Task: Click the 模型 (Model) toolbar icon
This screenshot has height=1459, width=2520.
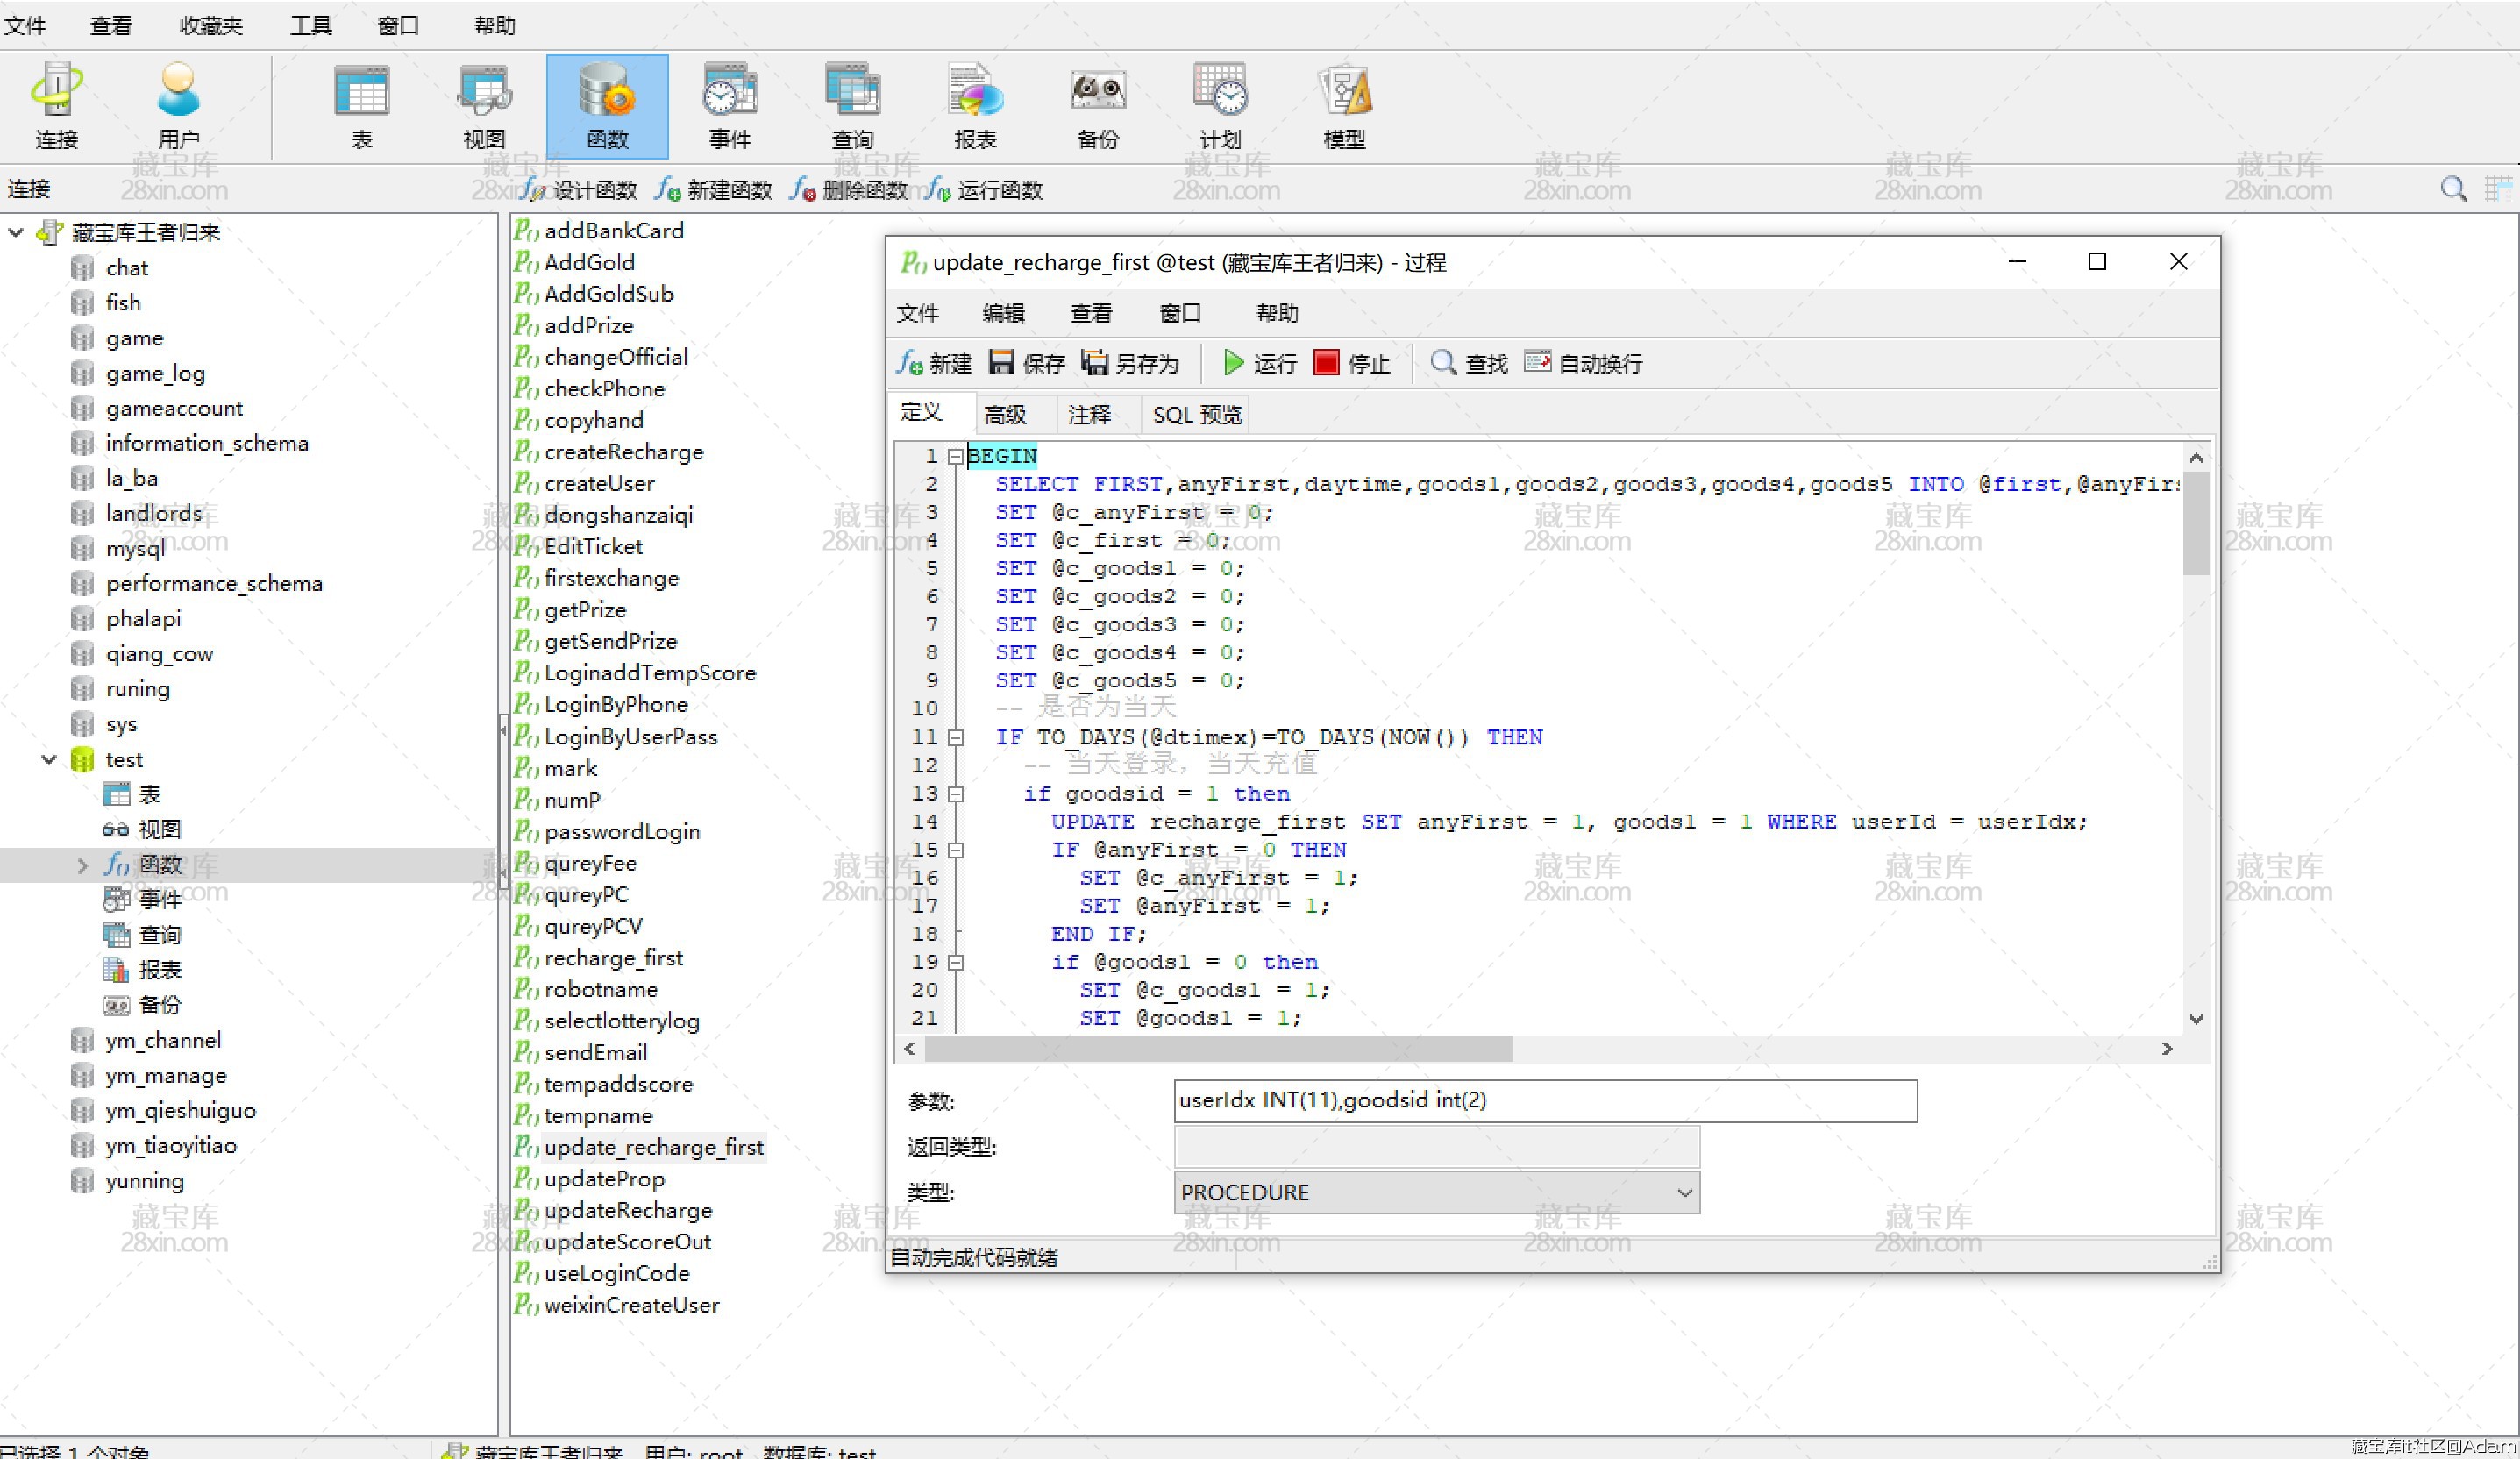Action: coord(1343,105)
